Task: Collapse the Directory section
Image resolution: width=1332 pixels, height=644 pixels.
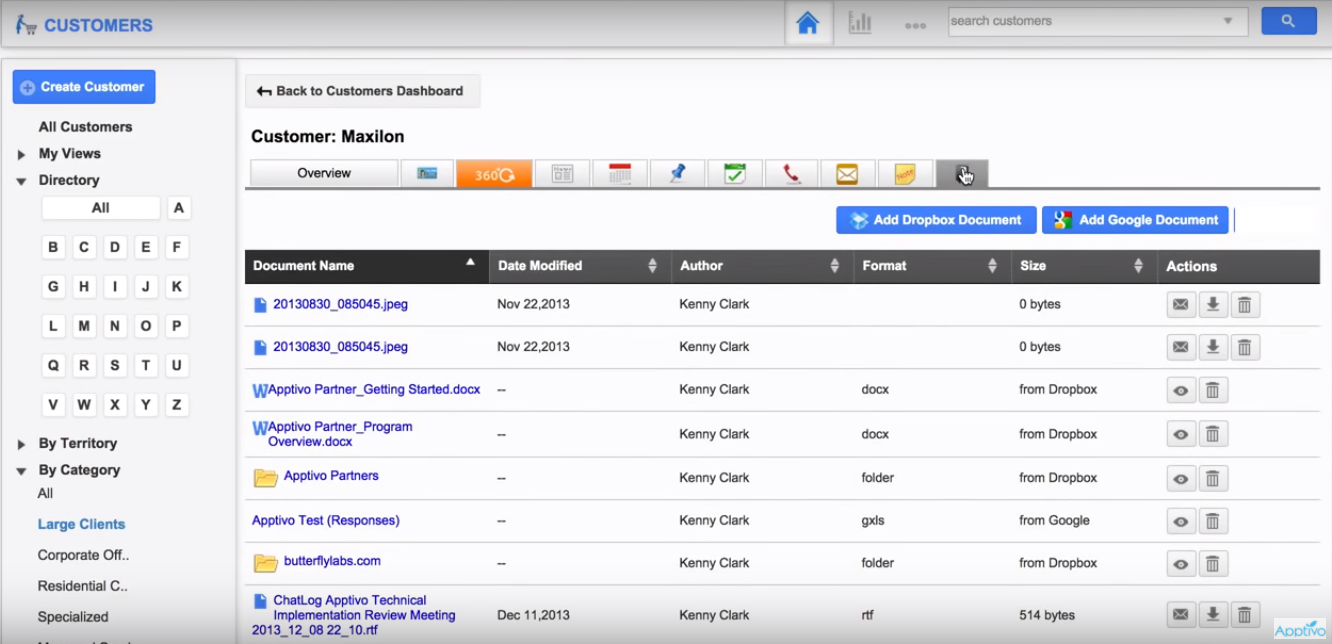Action: [x=21, y=180]
